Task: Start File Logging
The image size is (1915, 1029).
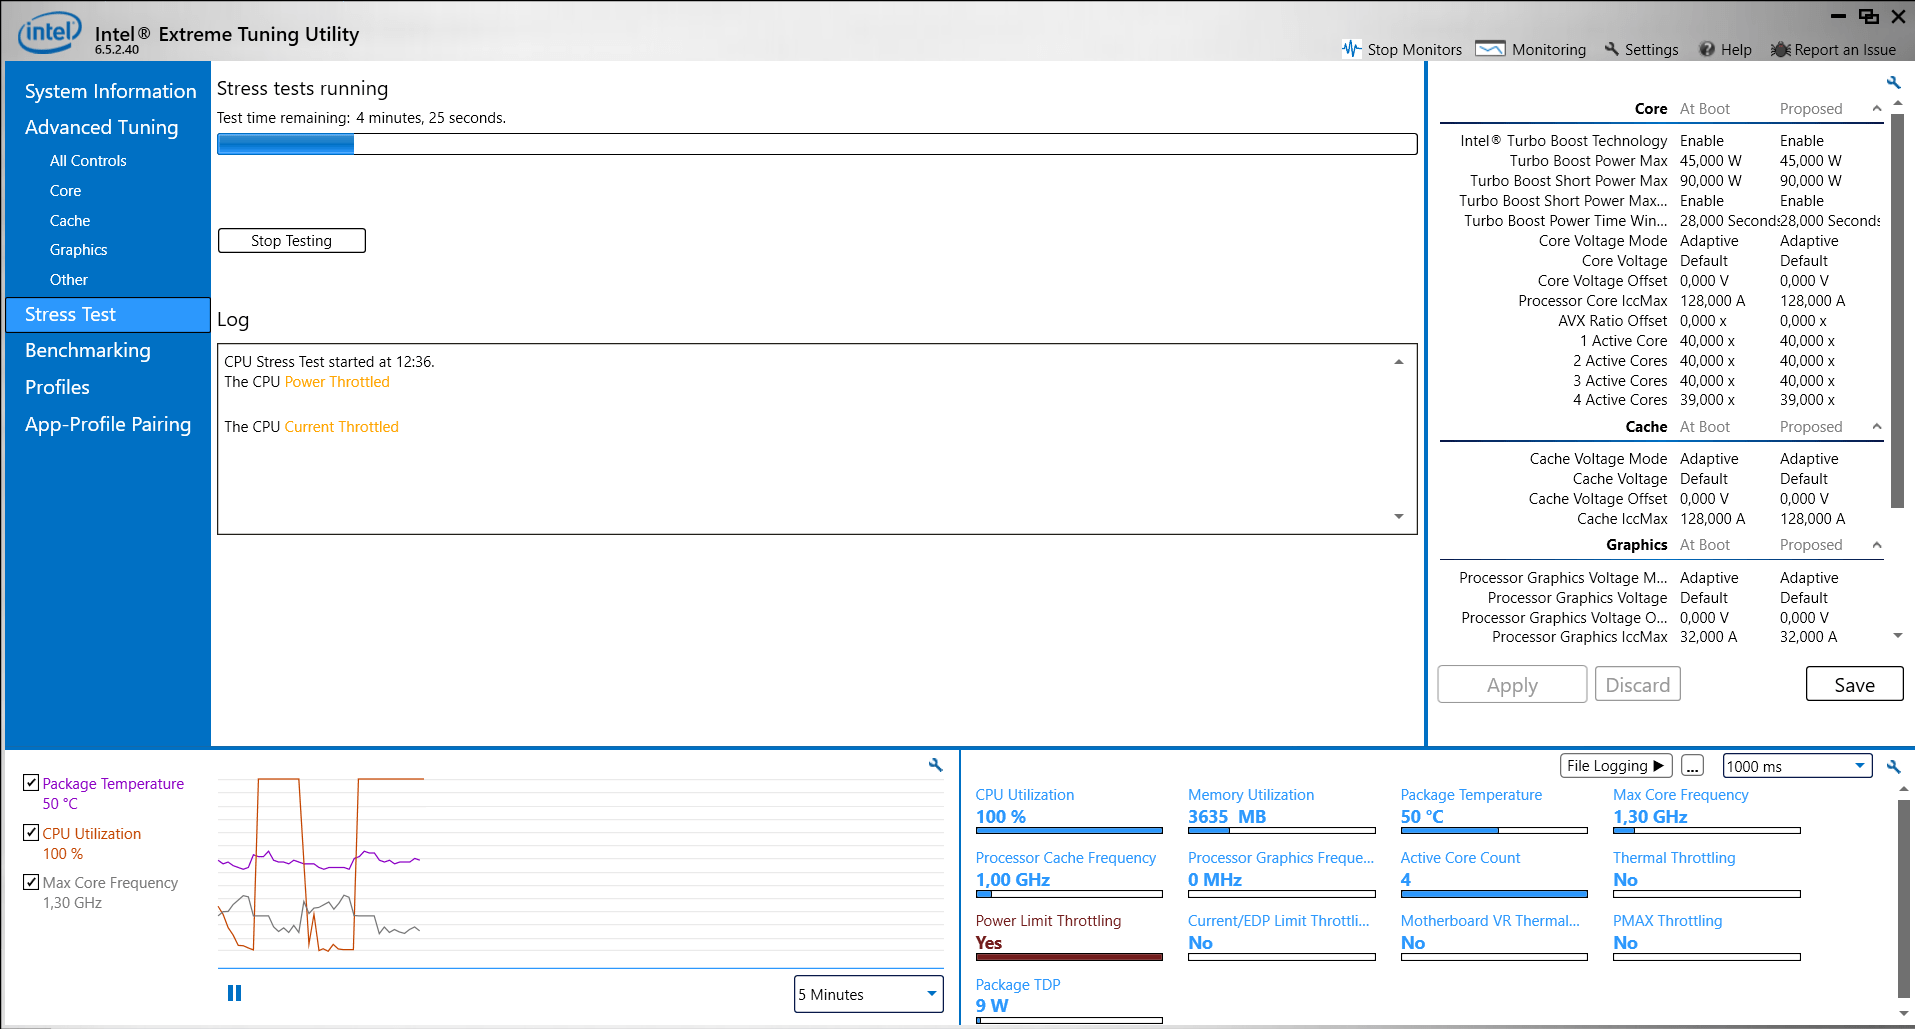Action: (x=1616, y=766)
